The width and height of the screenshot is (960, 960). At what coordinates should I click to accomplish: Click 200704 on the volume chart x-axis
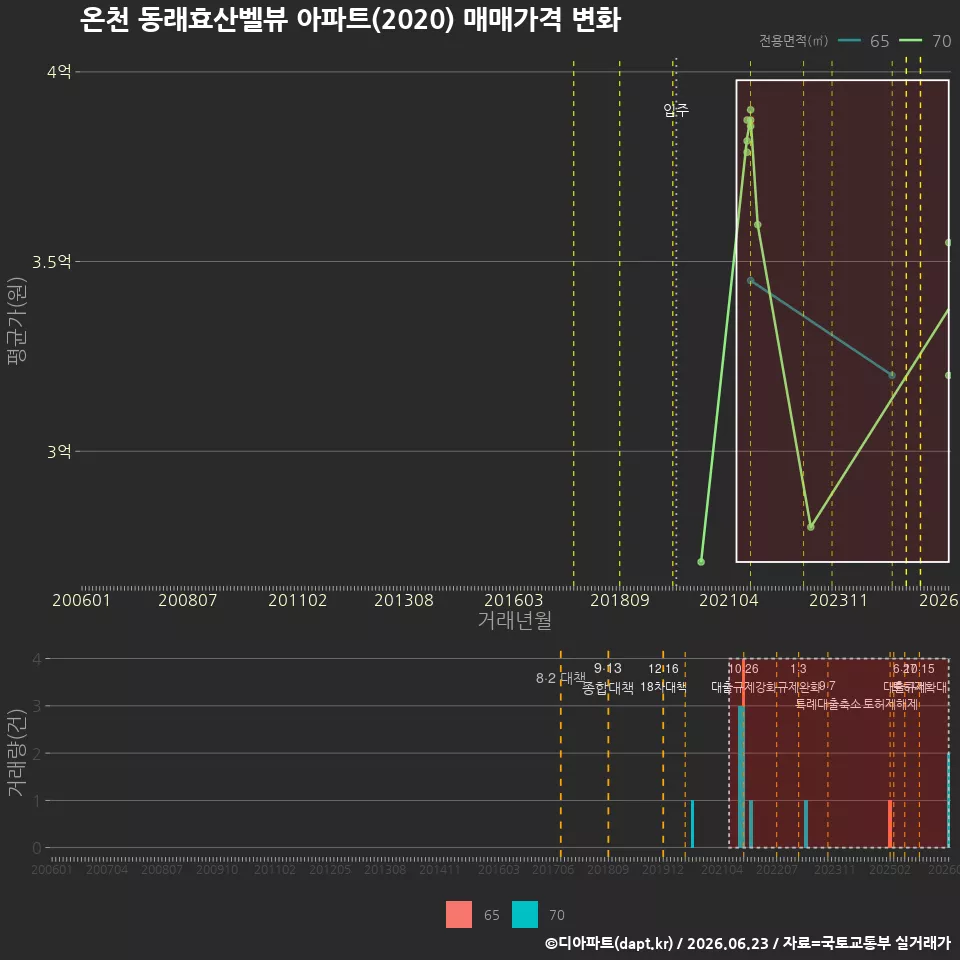click(107, 869)
